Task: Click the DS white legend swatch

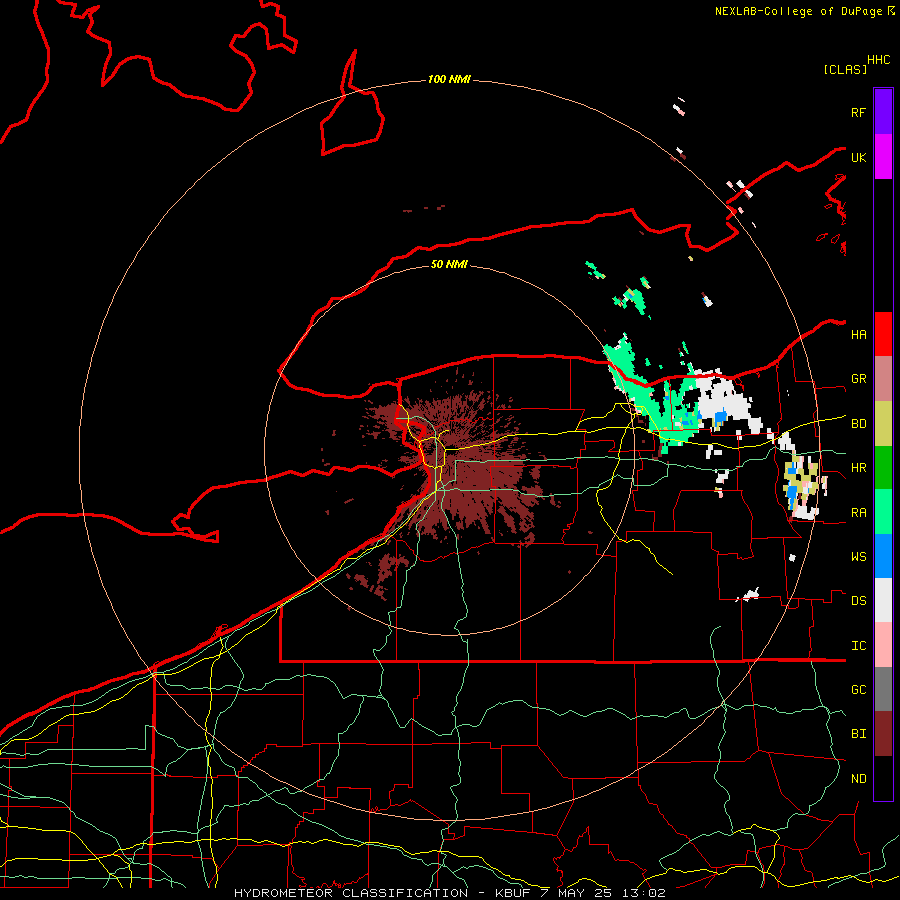Action: click(x=883, y=600)
